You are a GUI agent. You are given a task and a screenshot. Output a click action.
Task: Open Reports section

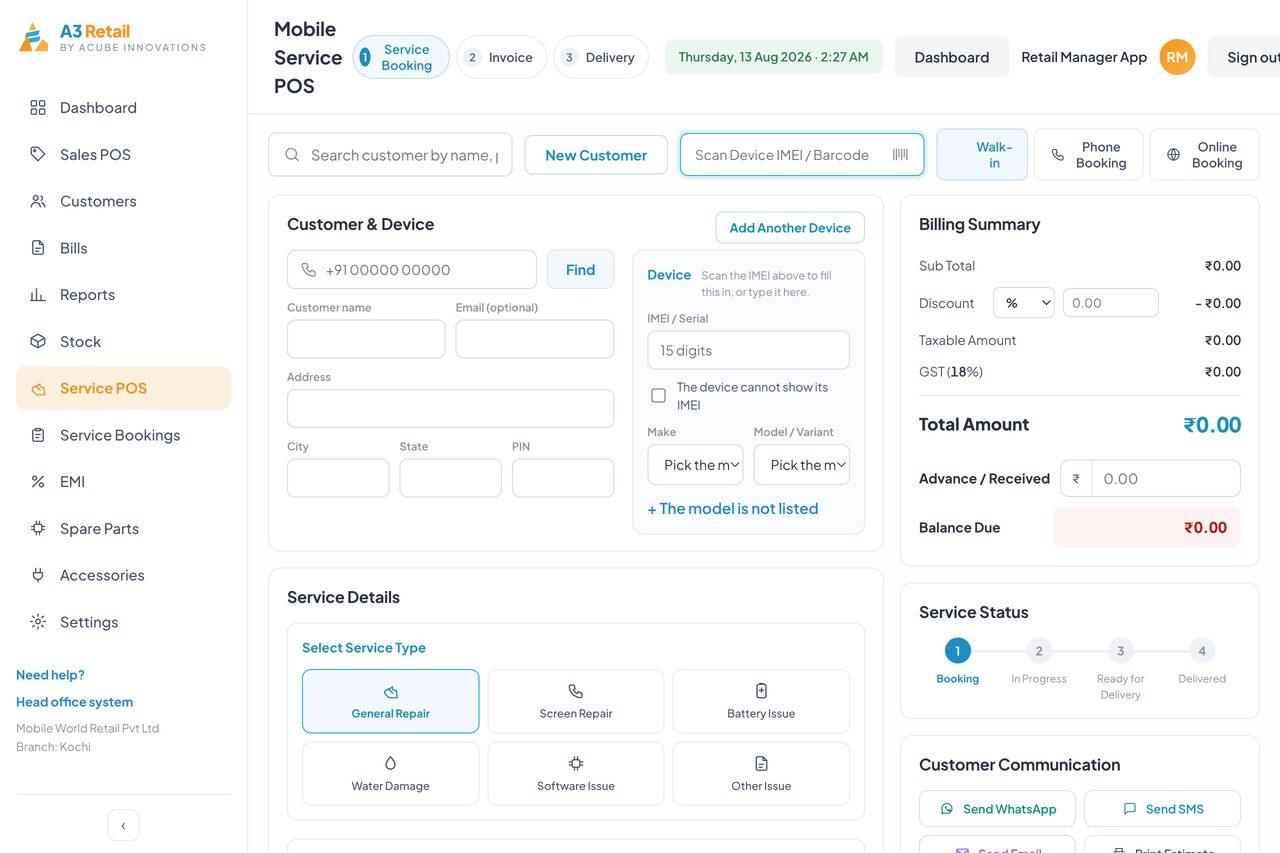(x=123, y=295)
